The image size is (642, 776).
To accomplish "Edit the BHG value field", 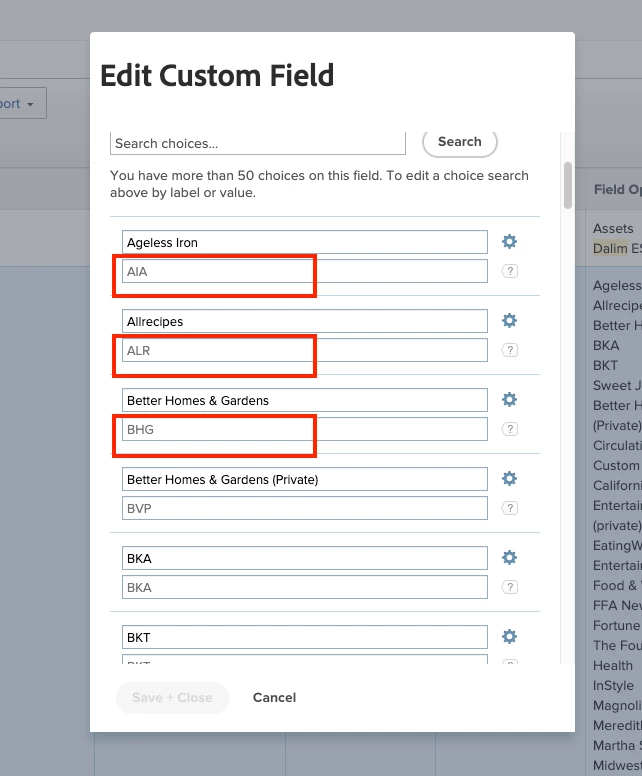I will [305, 429].
